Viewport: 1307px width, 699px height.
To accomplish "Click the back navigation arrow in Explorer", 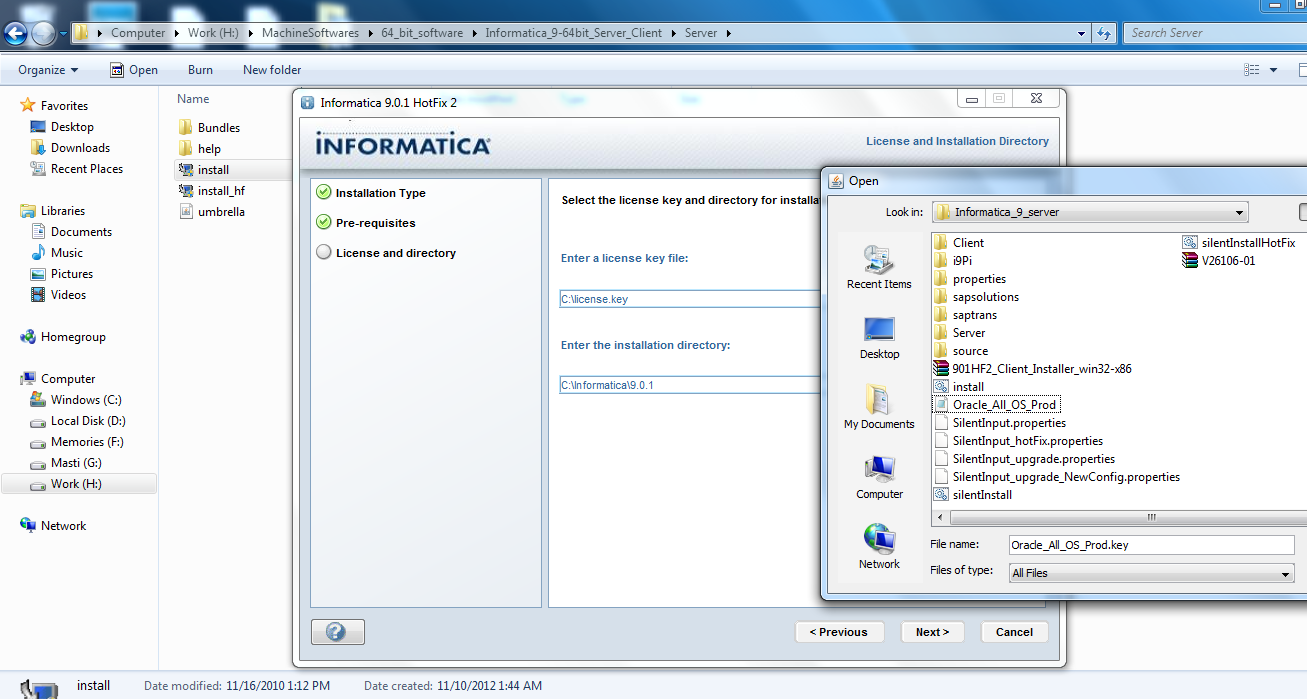I will [15, 32].
